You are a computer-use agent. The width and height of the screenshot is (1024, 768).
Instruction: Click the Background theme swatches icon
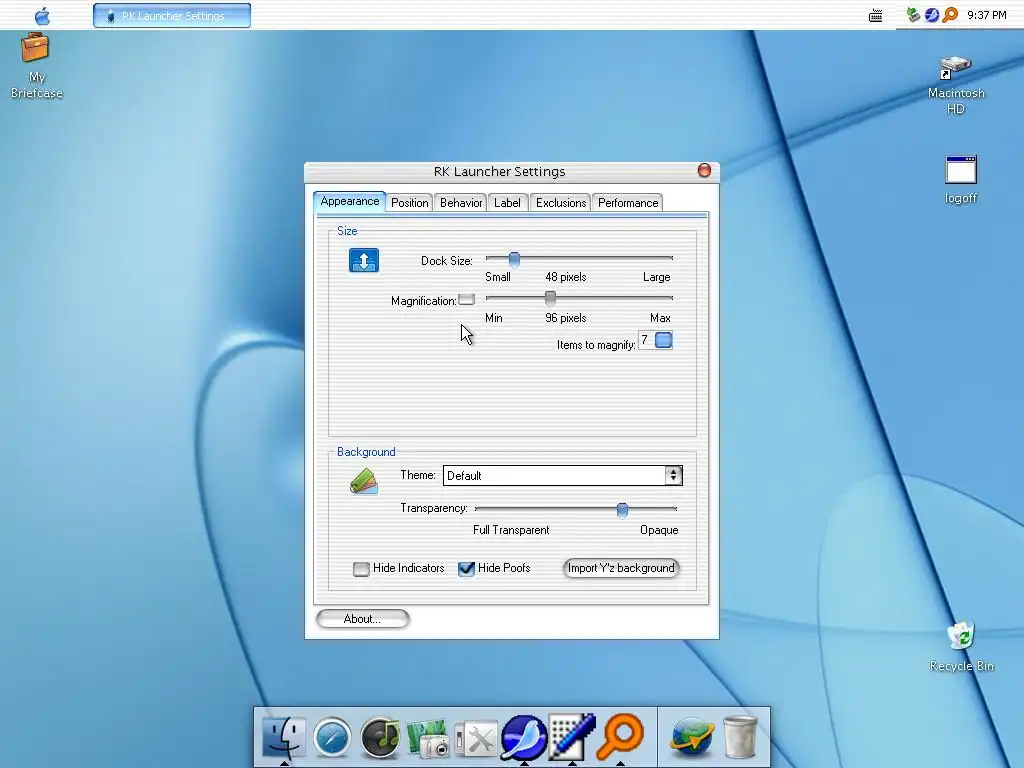pyautogui.click(x=364, y=482)
